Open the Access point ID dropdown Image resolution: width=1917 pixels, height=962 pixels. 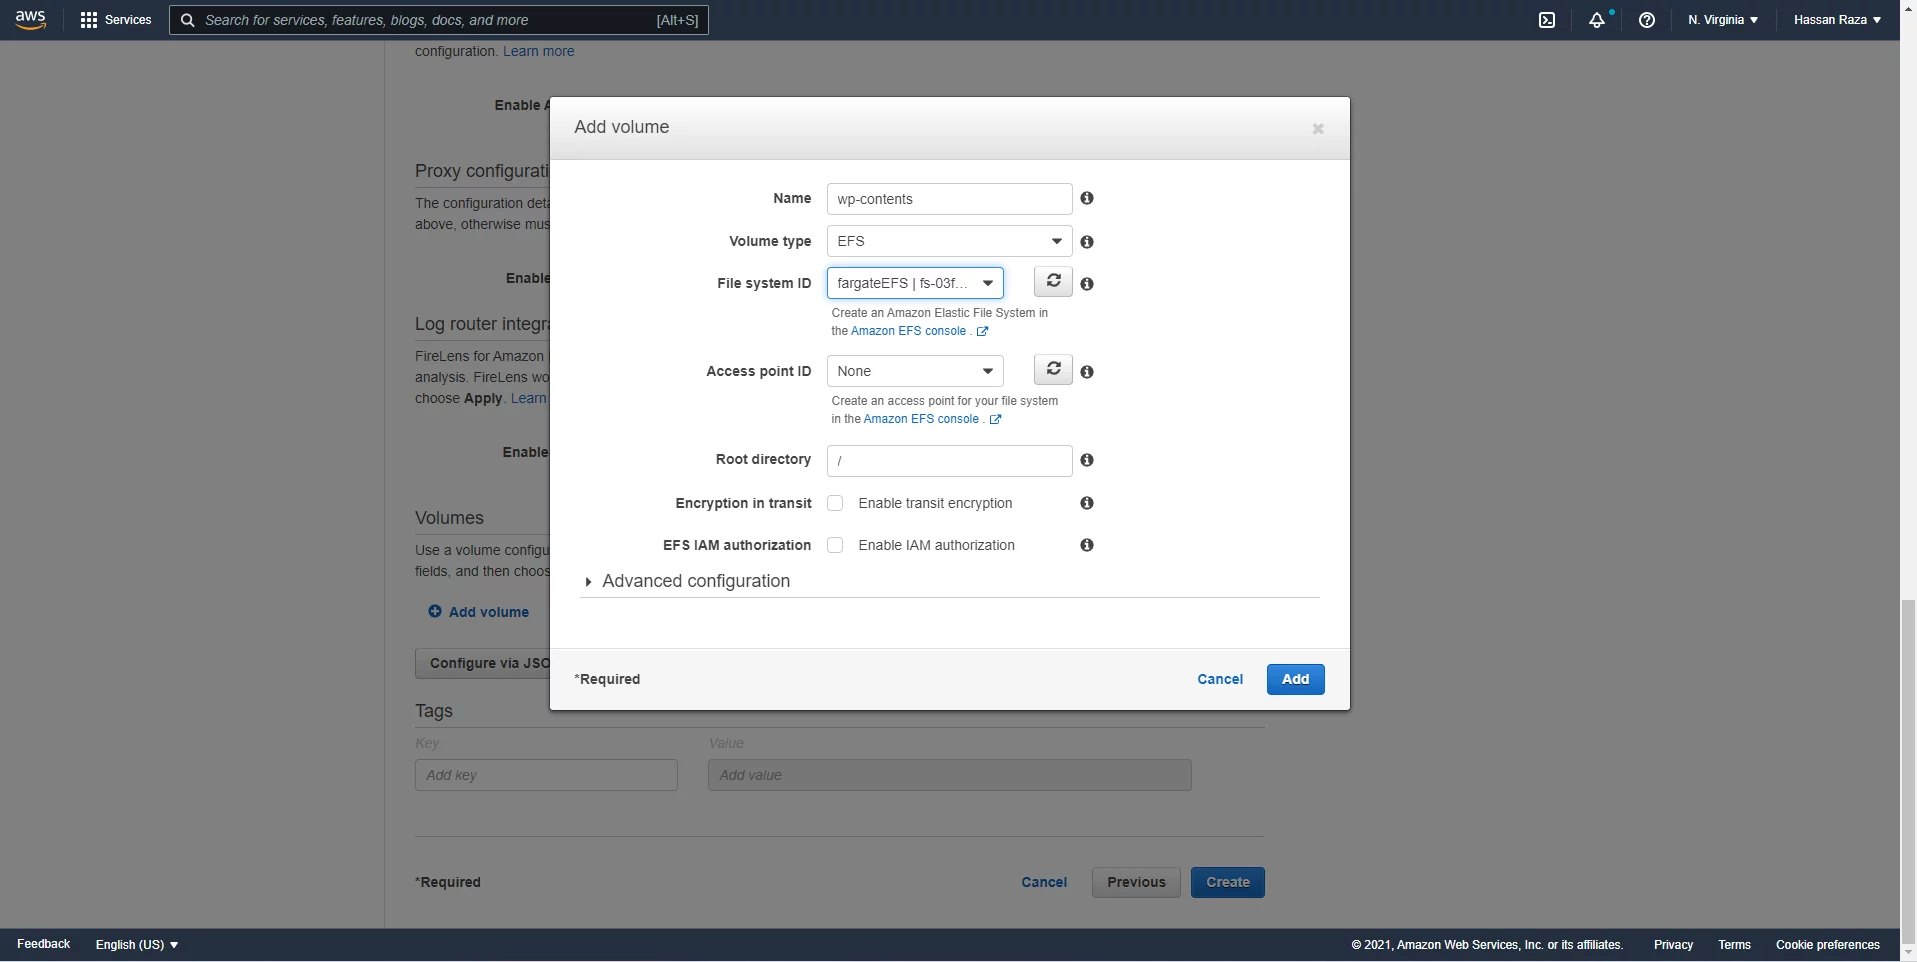pos(915,371)
